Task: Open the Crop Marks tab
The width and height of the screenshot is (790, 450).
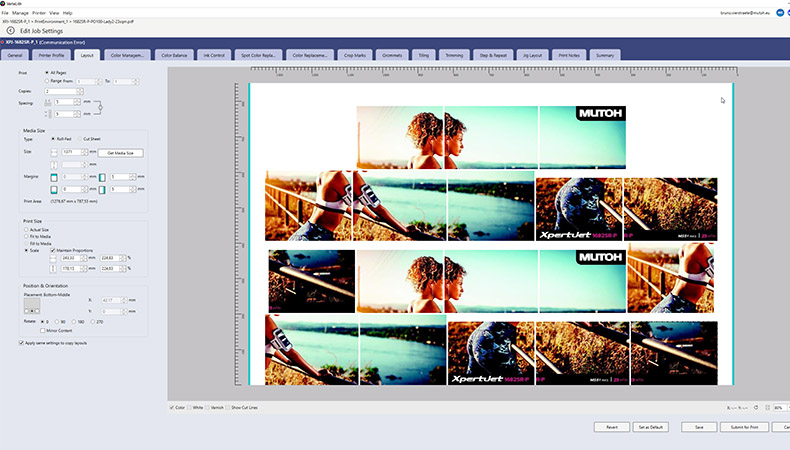Action: click(x=355, y=55)
